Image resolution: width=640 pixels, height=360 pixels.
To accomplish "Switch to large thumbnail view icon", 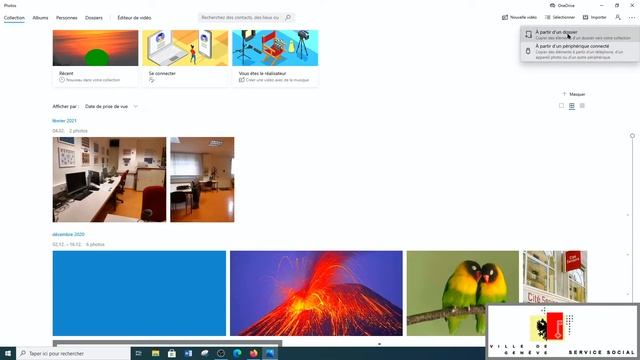I will click(561, 106).
